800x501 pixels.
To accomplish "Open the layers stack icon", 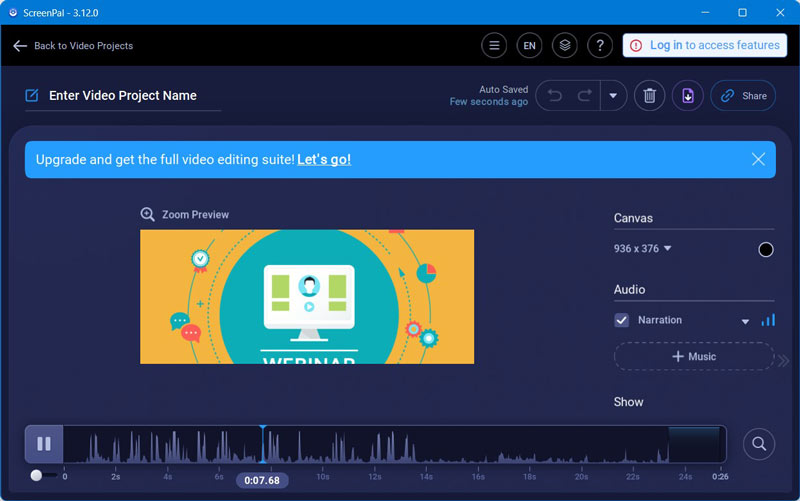I will tap(564, 45).
